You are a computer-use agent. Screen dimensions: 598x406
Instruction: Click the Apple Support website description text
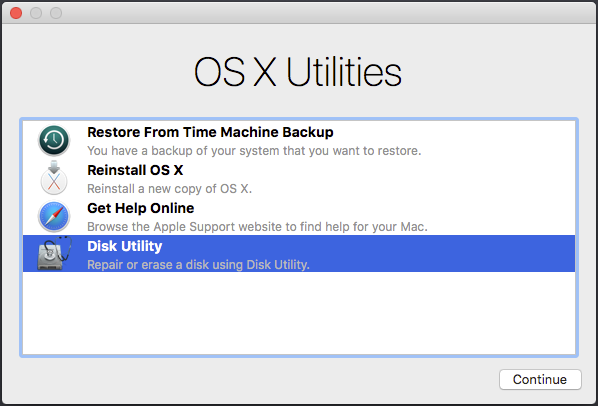click(257, 227)
